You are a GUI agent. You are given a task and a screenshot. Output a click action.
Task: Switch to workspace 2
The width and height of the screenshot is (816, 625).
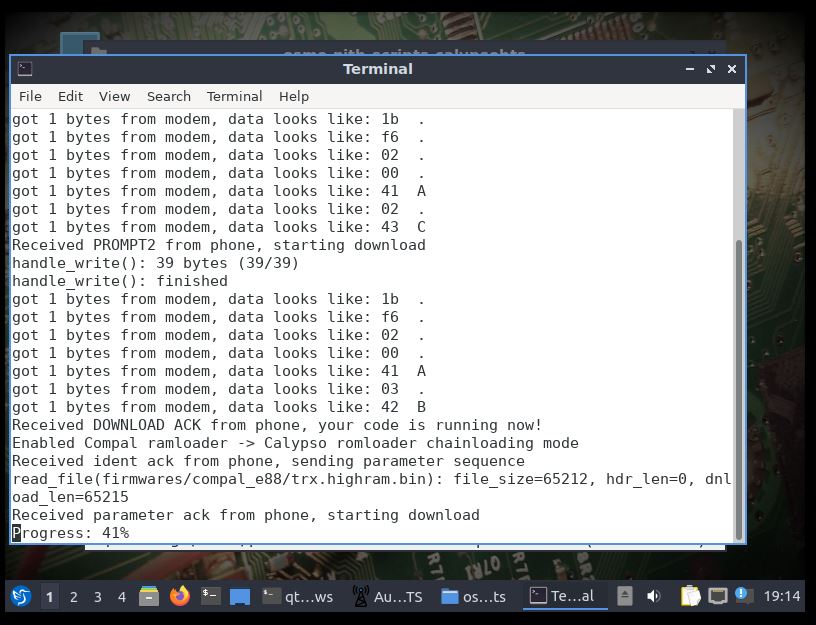point(73,597)
